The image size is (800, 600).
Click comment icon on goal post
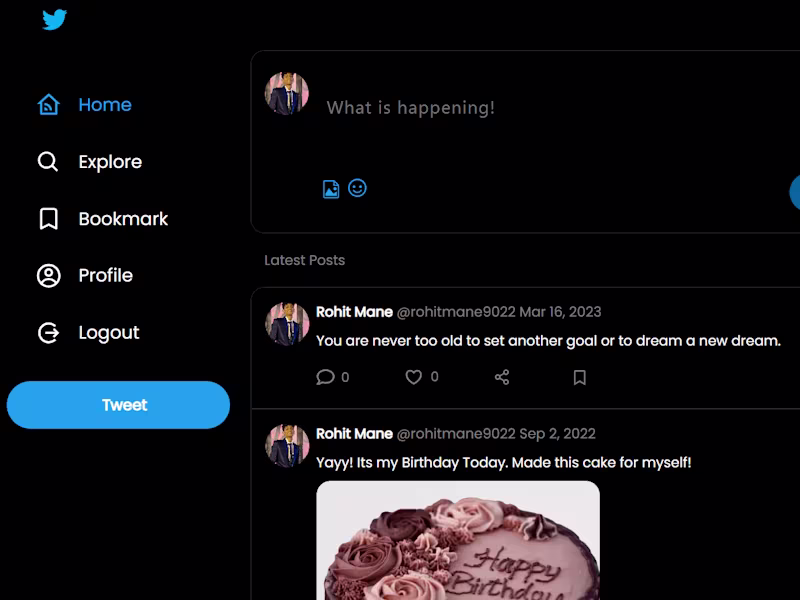(325, 377)
